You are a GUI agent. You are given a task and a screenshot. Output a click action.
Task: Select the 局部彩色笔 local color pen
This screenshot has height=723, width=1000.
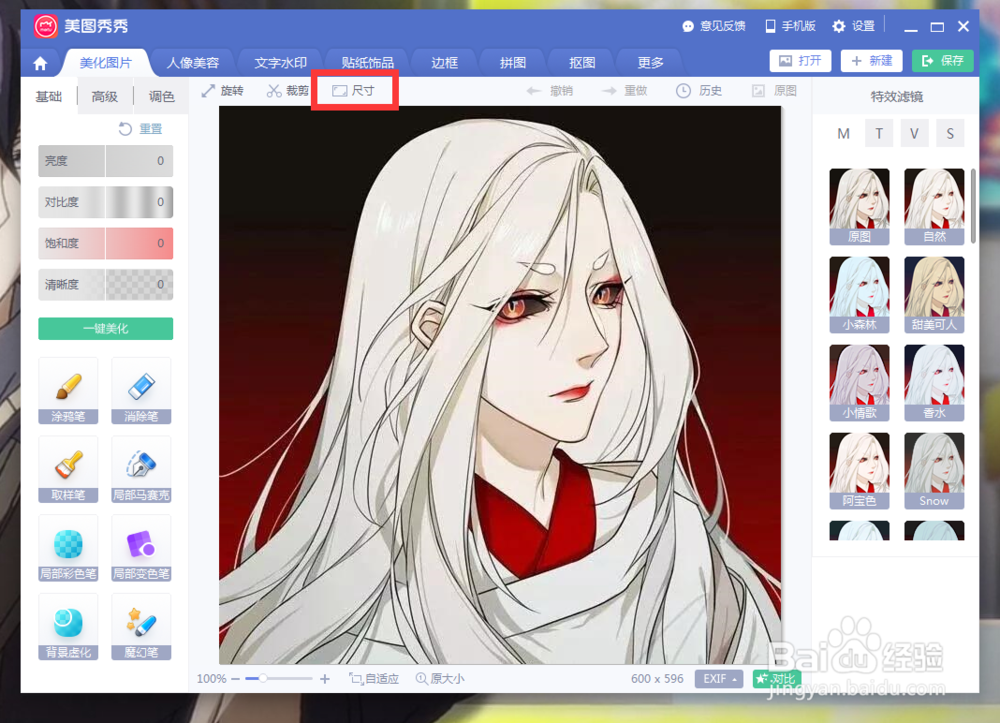click(68, 548)
